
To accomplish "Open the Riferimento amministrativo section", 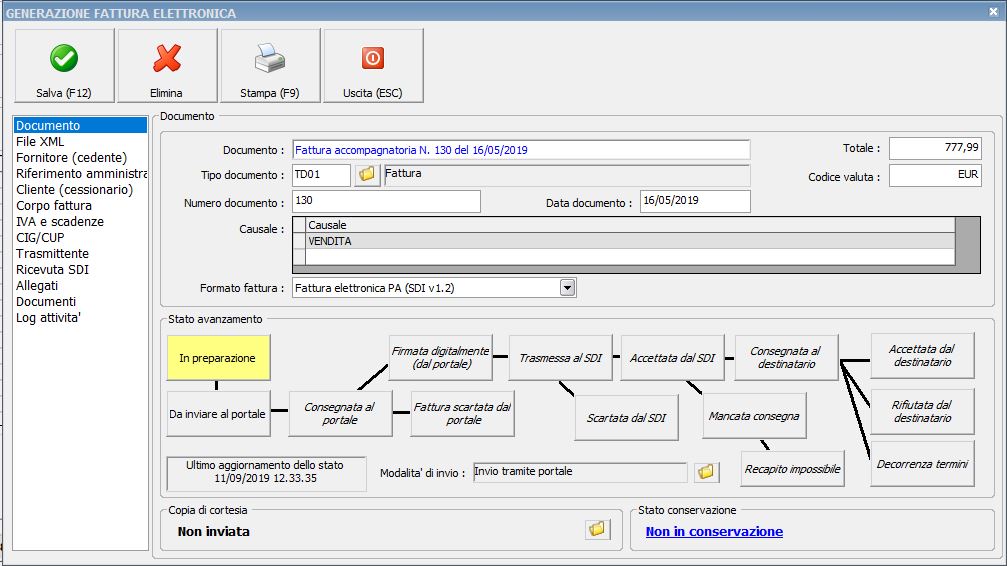I will point(80,173).
